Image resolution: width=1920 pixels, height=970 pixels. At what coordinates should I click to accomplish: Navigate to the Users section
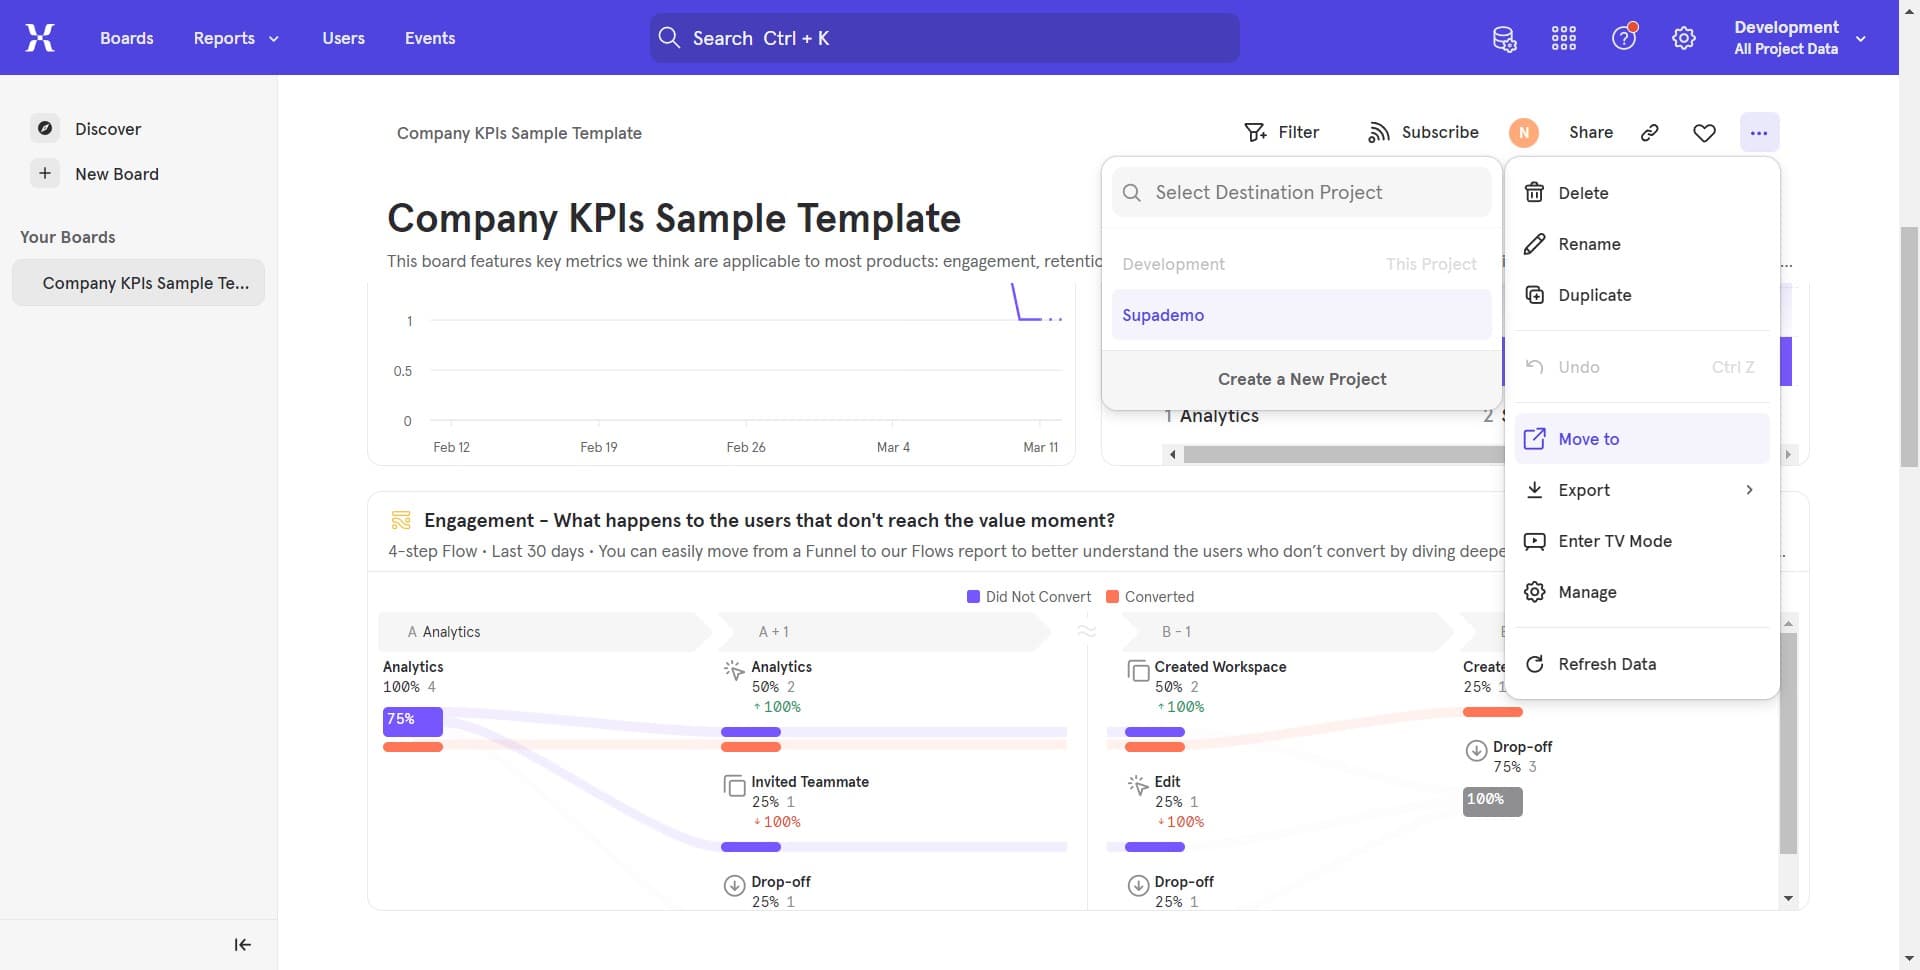[343, 38]
